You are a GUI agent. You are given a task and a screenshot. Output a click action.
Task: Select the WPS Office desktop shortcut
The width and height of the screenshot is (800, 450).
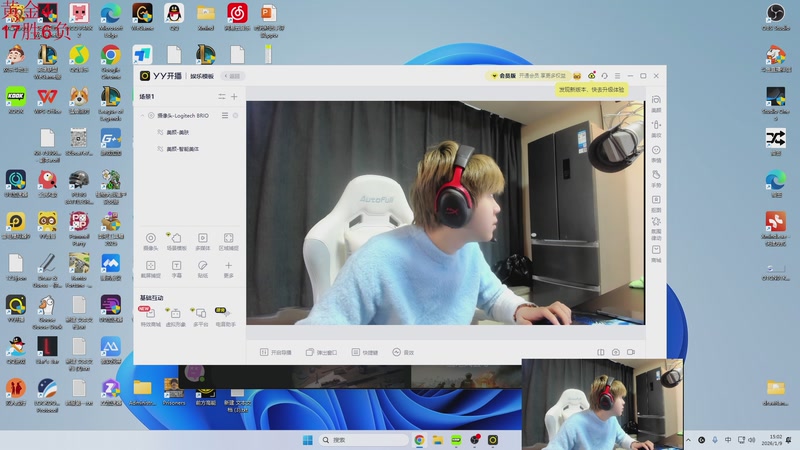pos(47,101)
